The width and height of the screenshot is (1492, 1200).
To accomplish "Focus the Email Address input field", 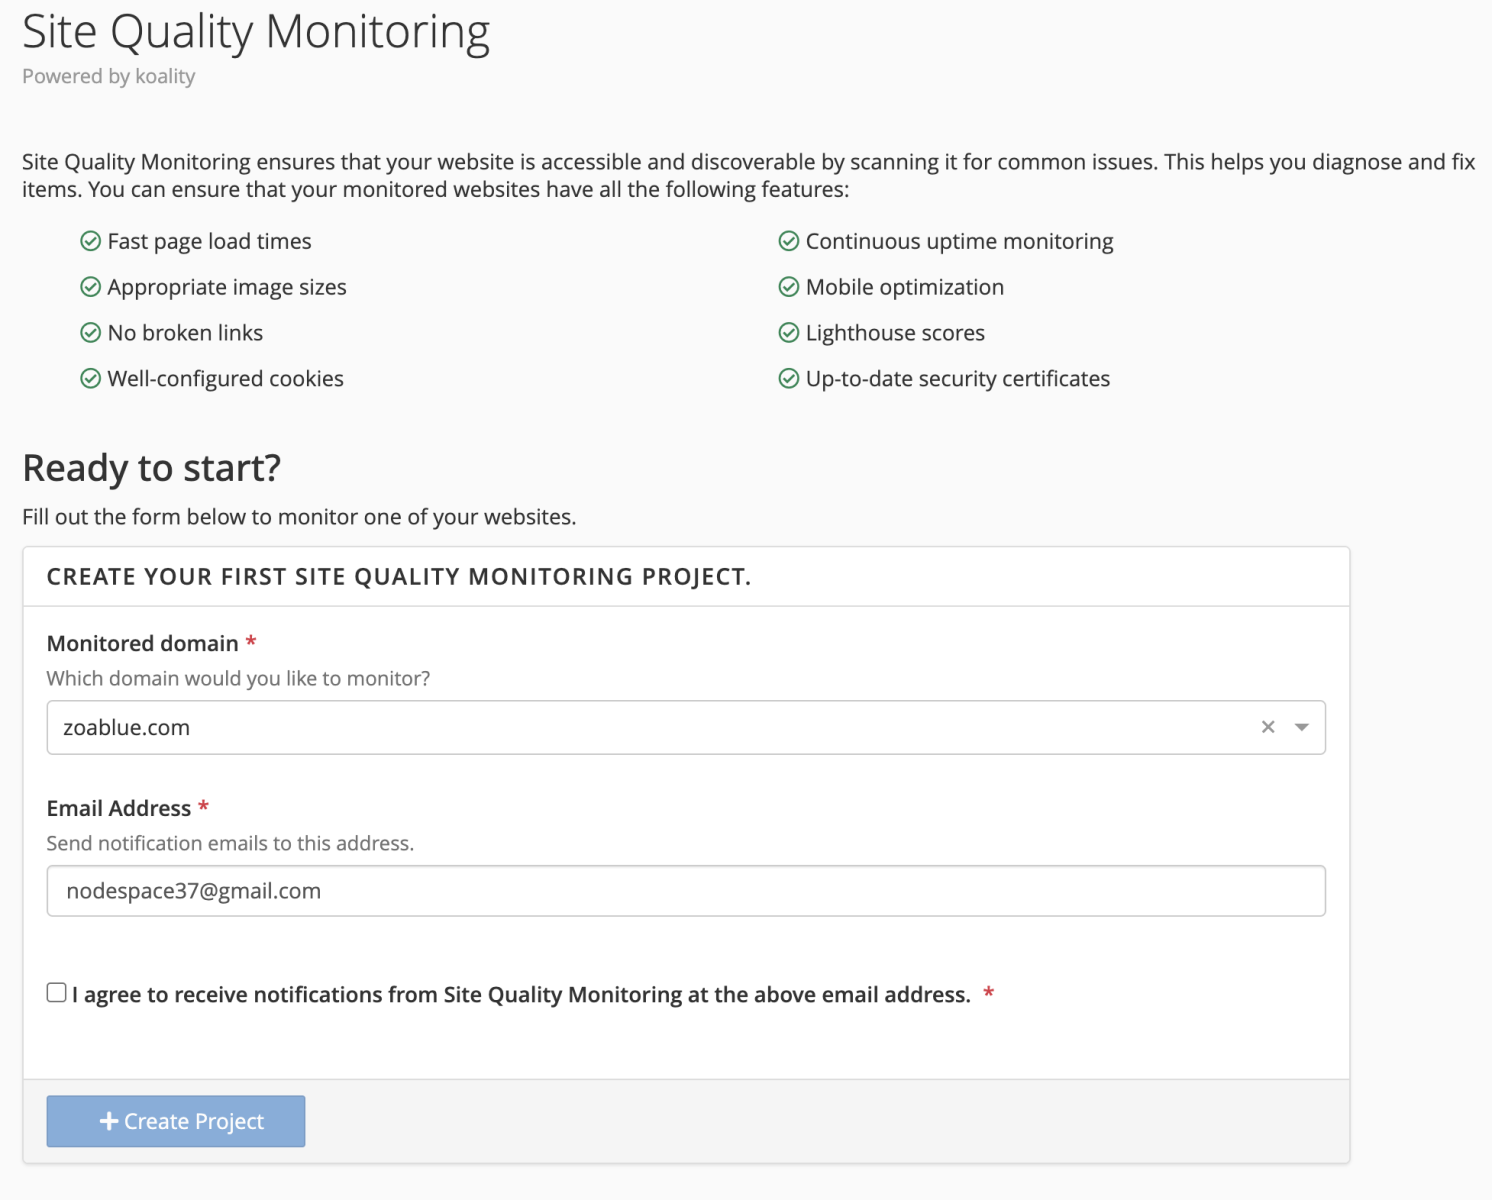I will (x=685, y=891).
